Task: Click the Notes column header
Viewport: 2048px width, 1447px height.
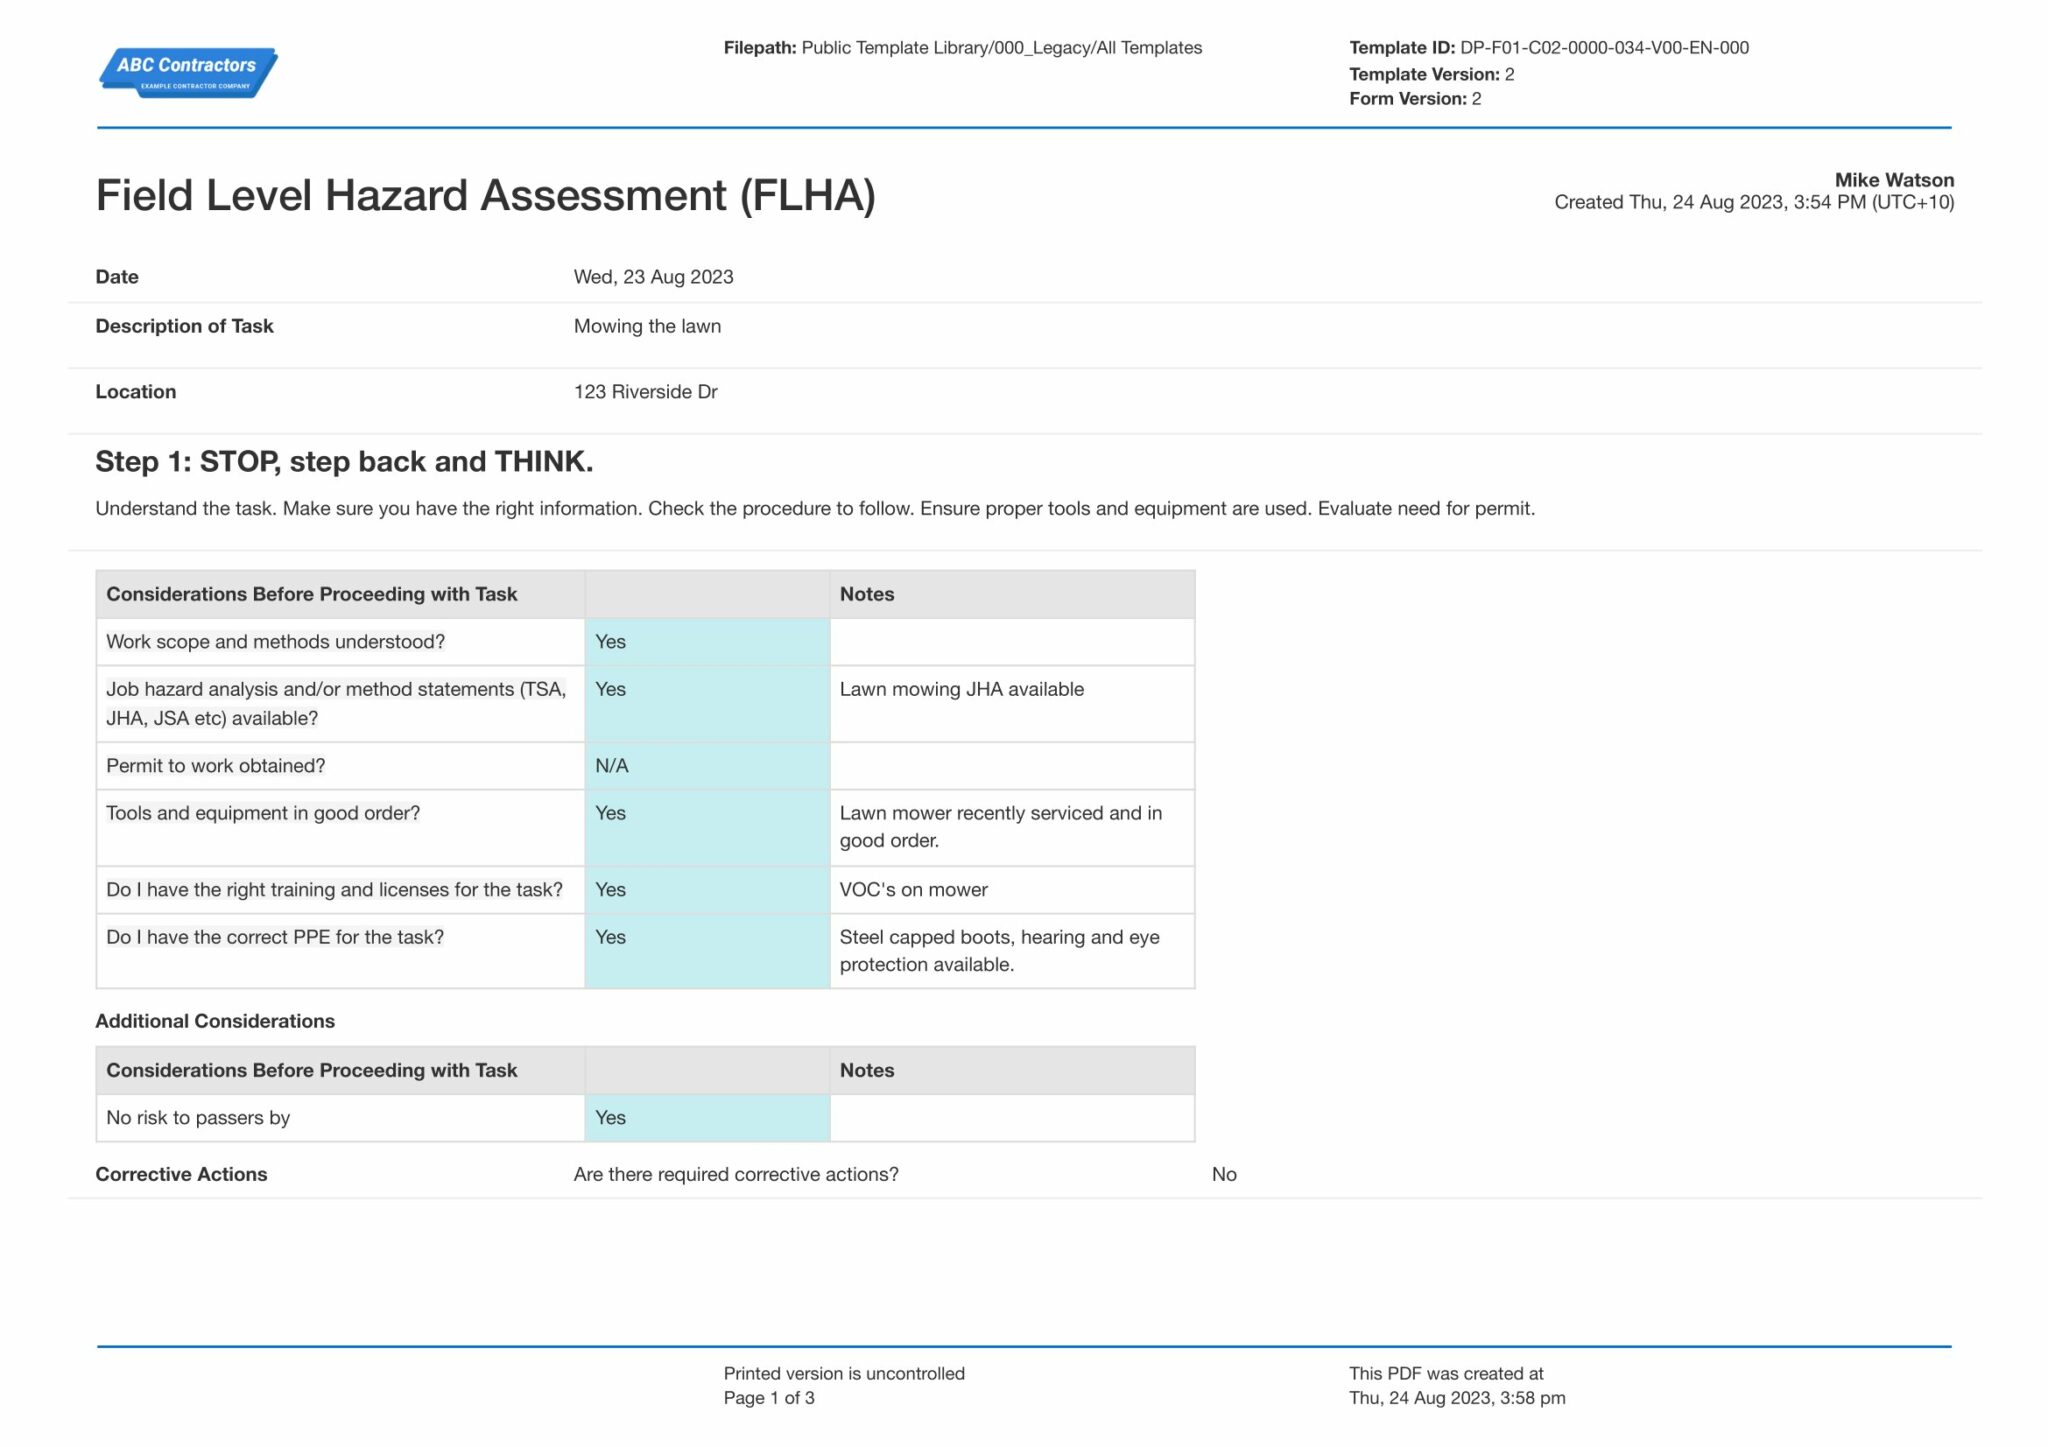Action: tap(866, 593)
